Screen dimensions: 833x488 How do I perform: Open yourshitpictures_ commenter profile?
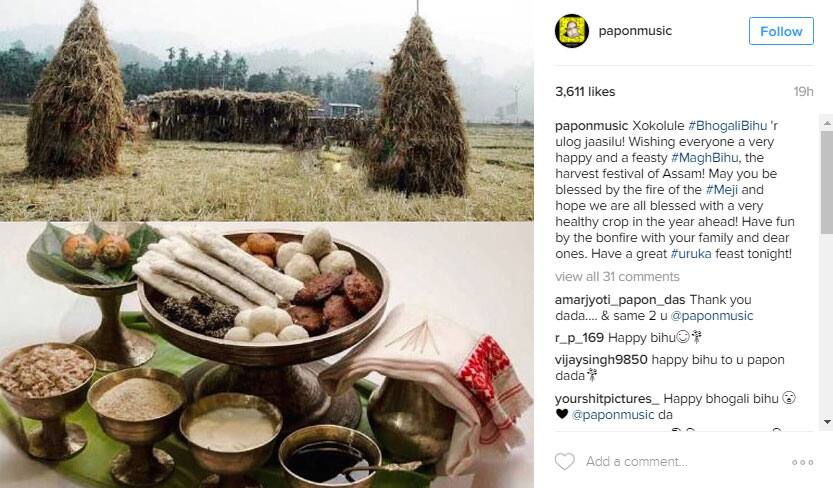[607, 399]
